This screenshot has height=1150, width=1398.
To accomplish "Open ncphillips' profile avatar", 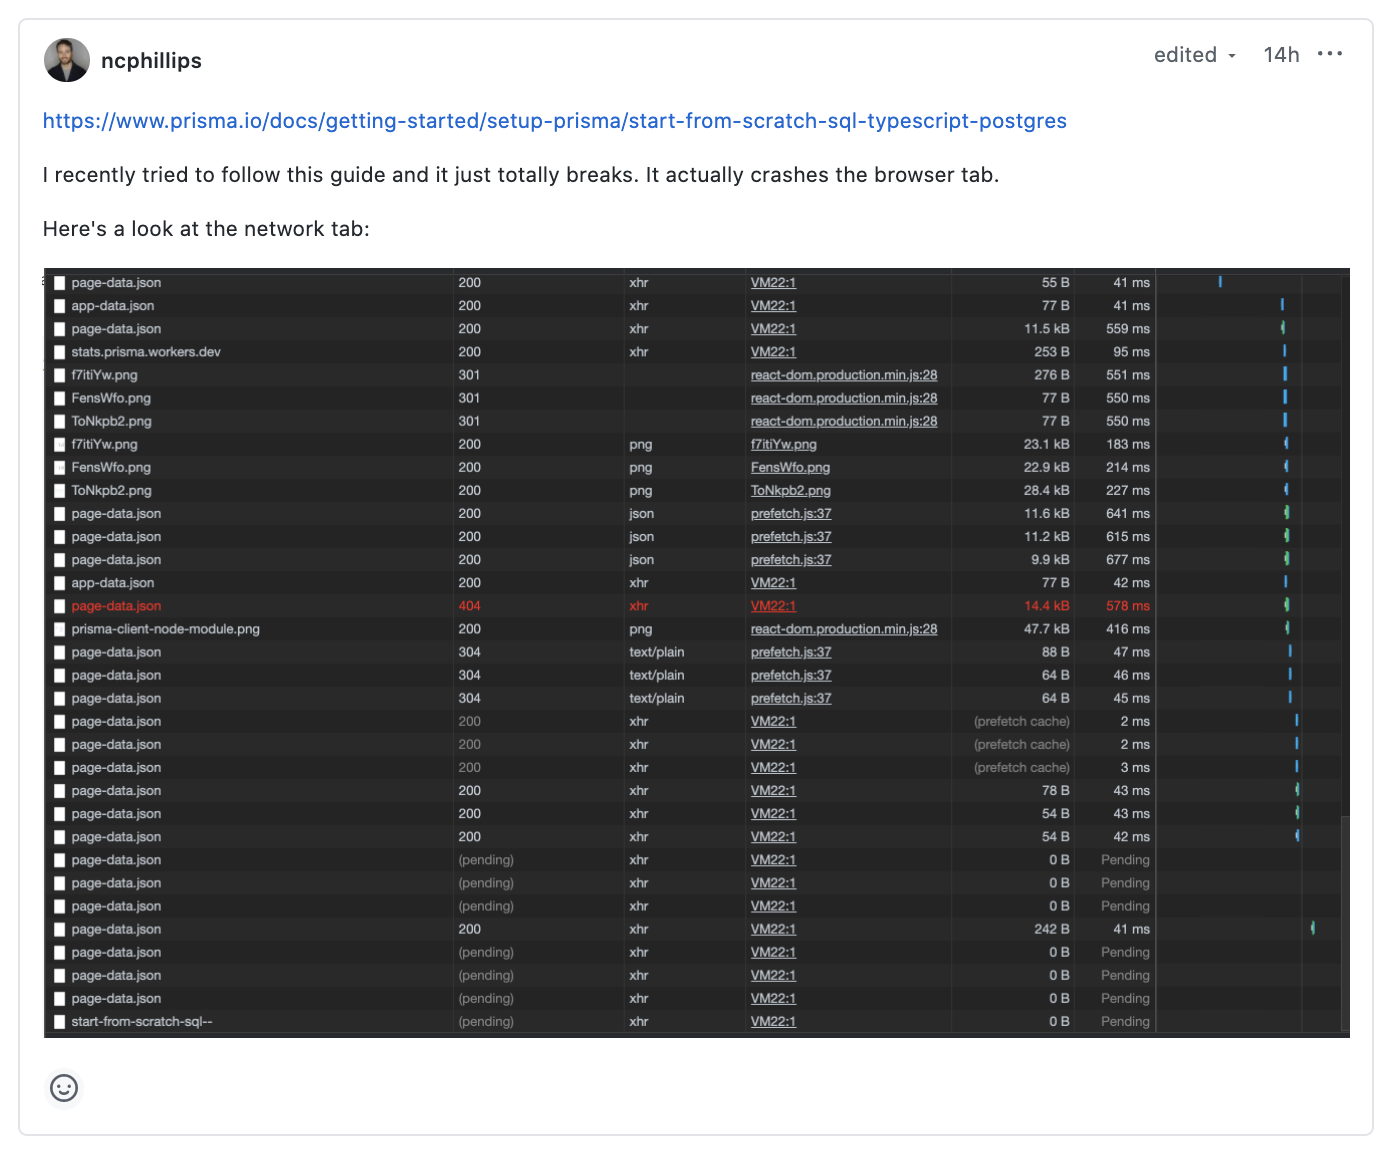I will (67, 60).
